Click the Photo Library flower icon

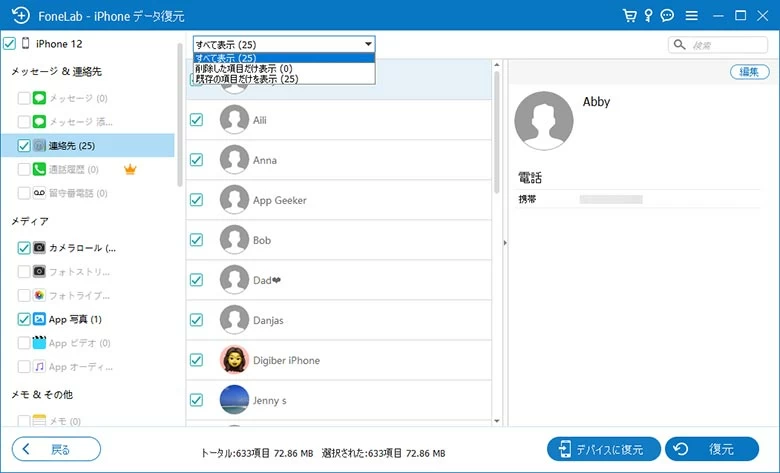coord(39,295)
